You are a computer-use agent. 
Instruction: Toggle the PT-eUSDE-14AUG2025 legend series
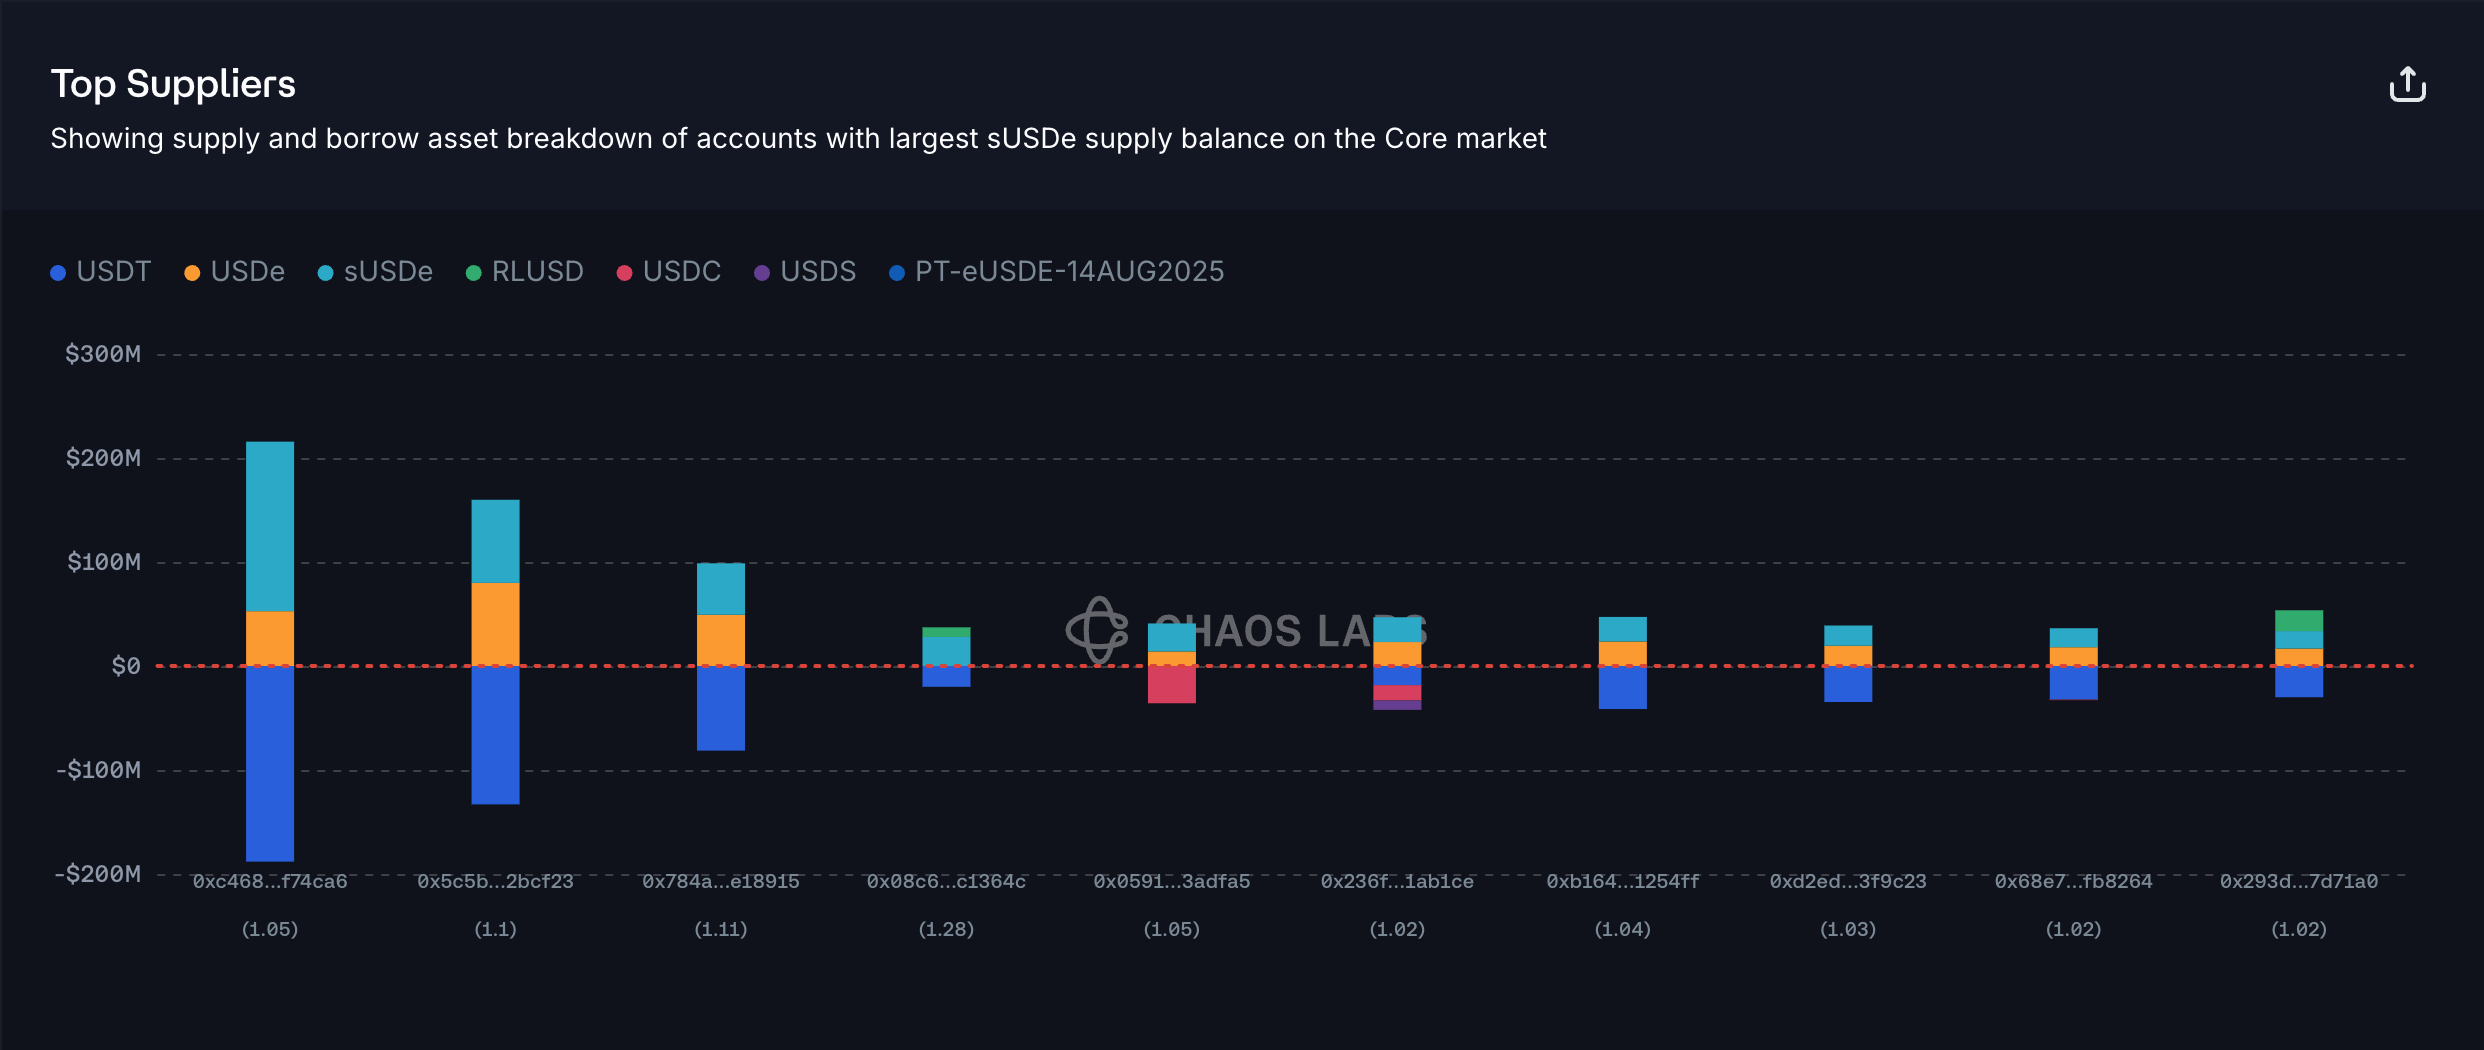1057,272
